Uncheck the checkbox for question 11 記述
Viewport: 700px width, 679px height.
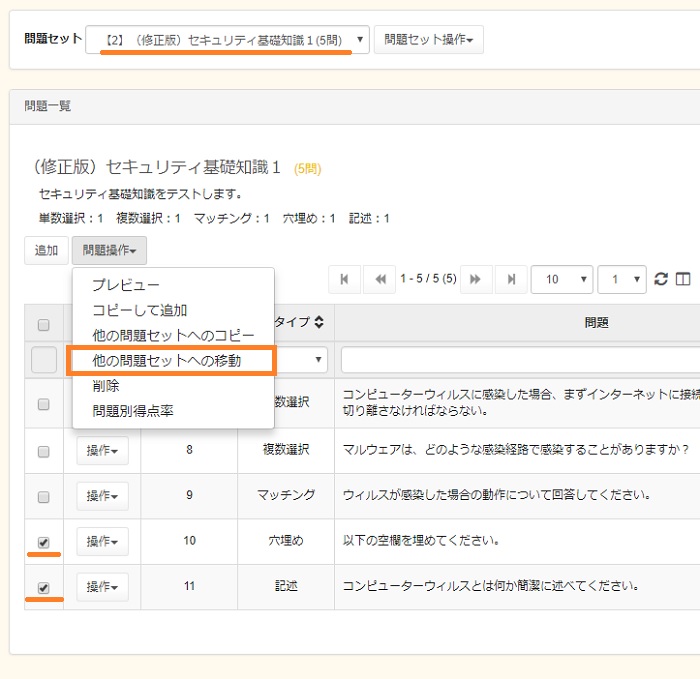click(x=43, y=588)
